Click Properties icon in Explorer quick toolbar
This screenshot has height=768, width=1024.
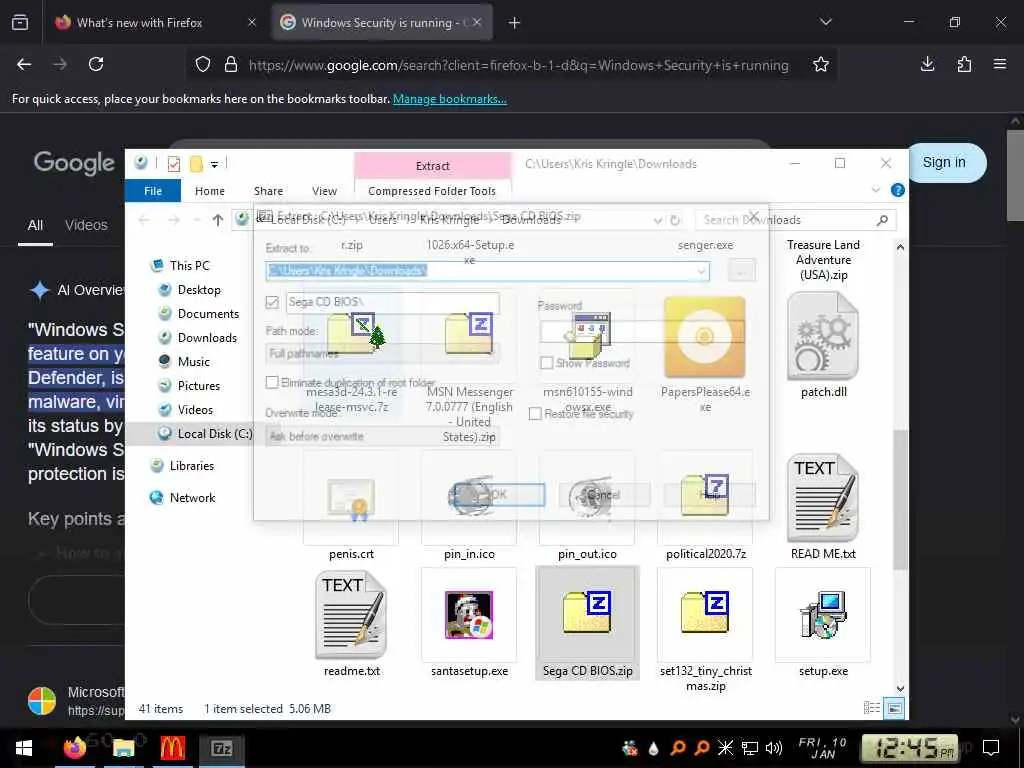pos(174,163)
